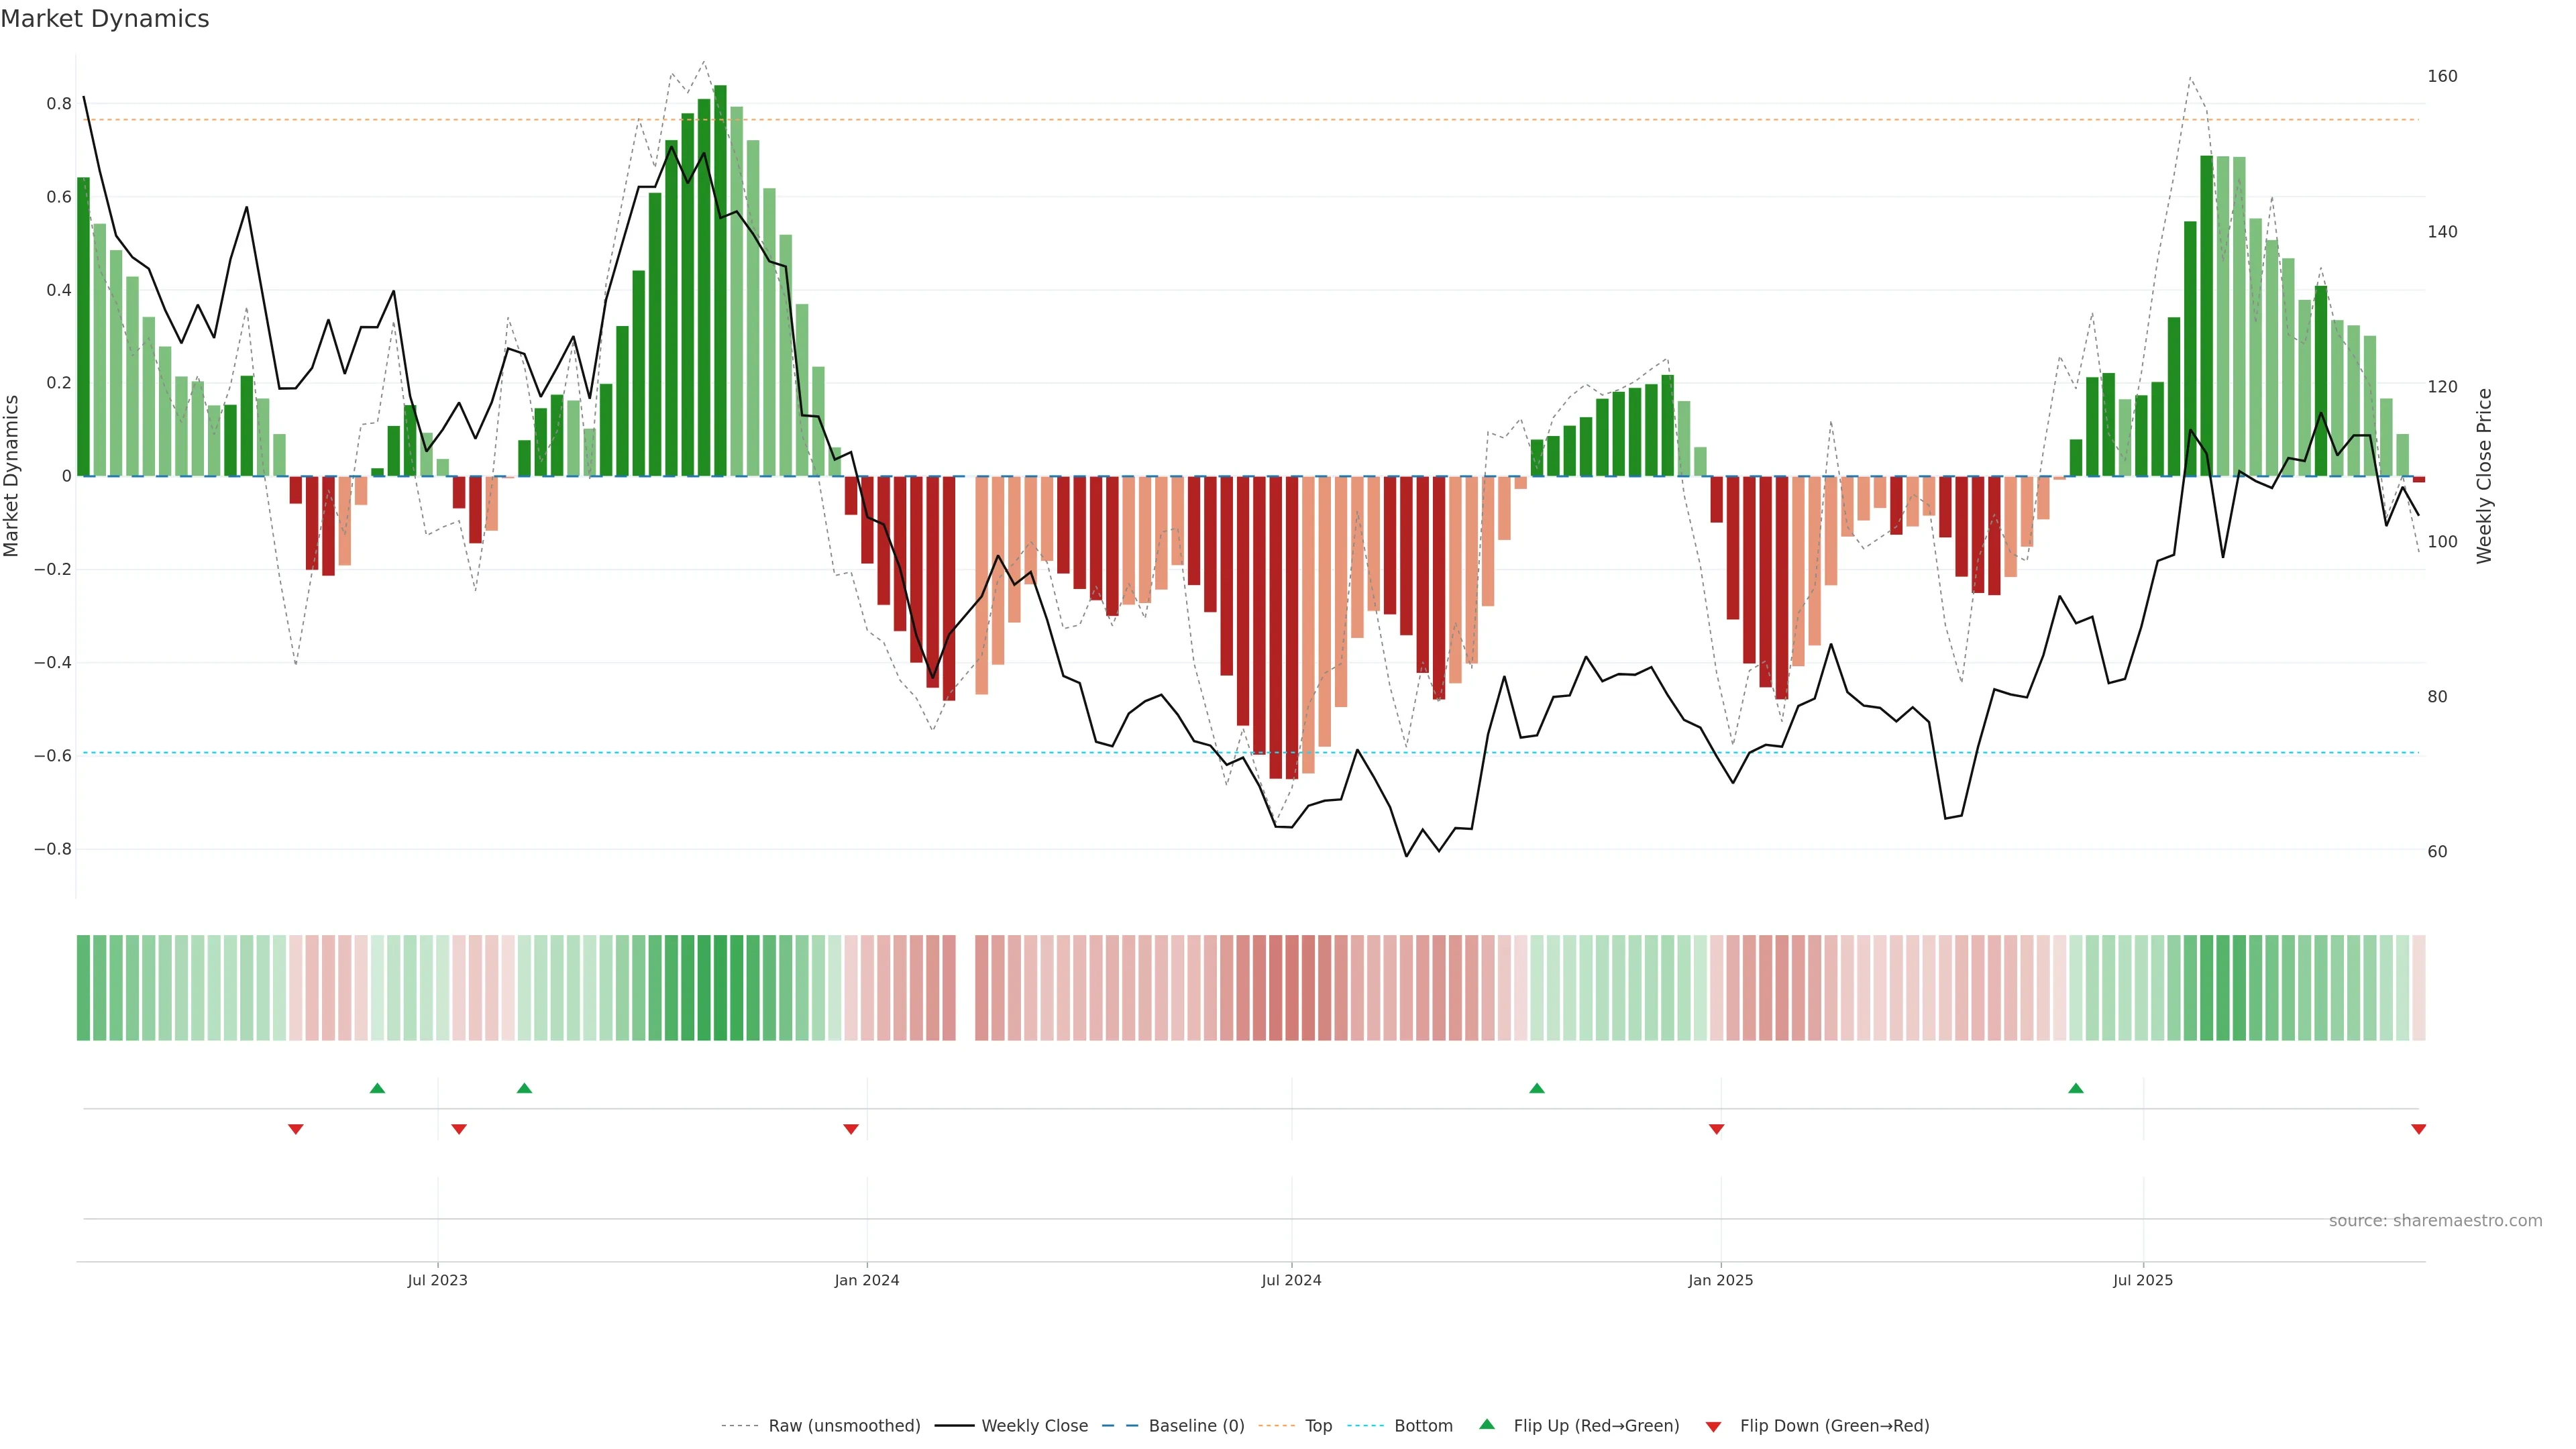Click the Weekly Close Price axis title
The width and height of the screenshot is (2576, 1449).
click(x=2484, y=476)
